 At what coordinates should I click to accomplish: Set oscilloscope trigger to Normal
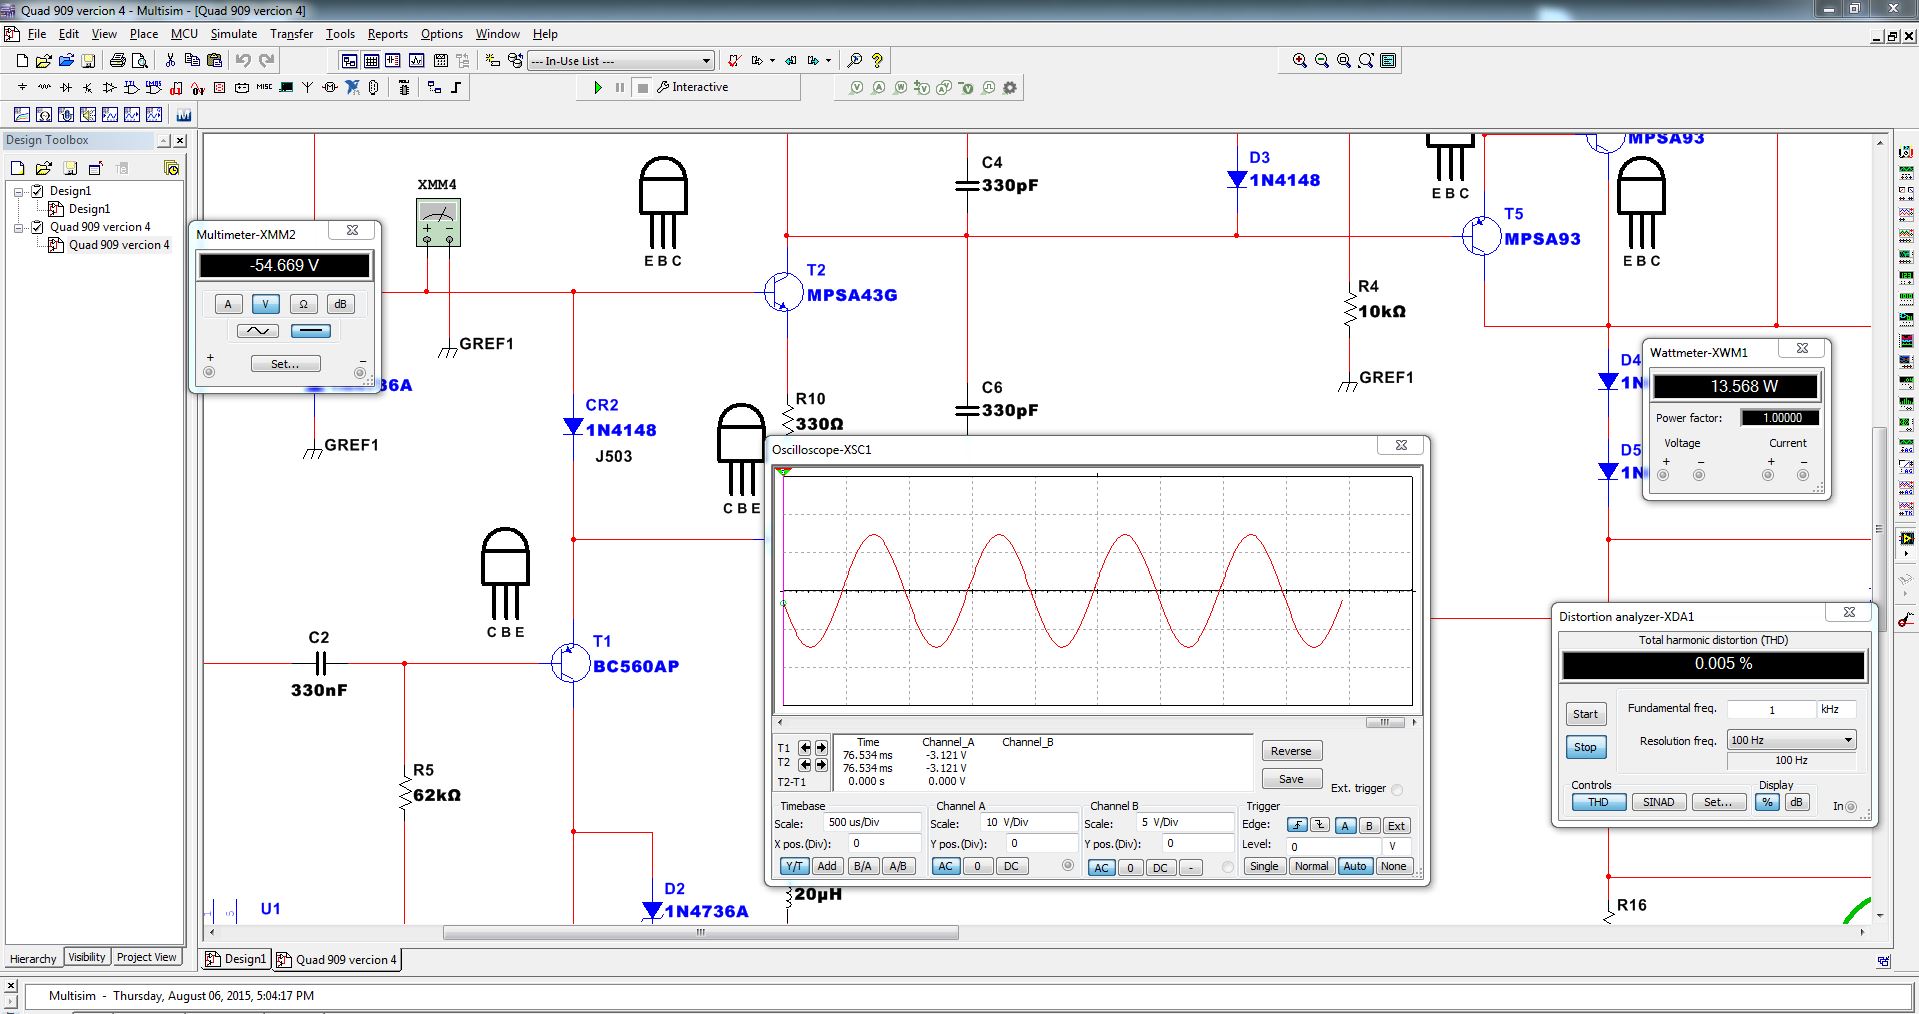1311,867
